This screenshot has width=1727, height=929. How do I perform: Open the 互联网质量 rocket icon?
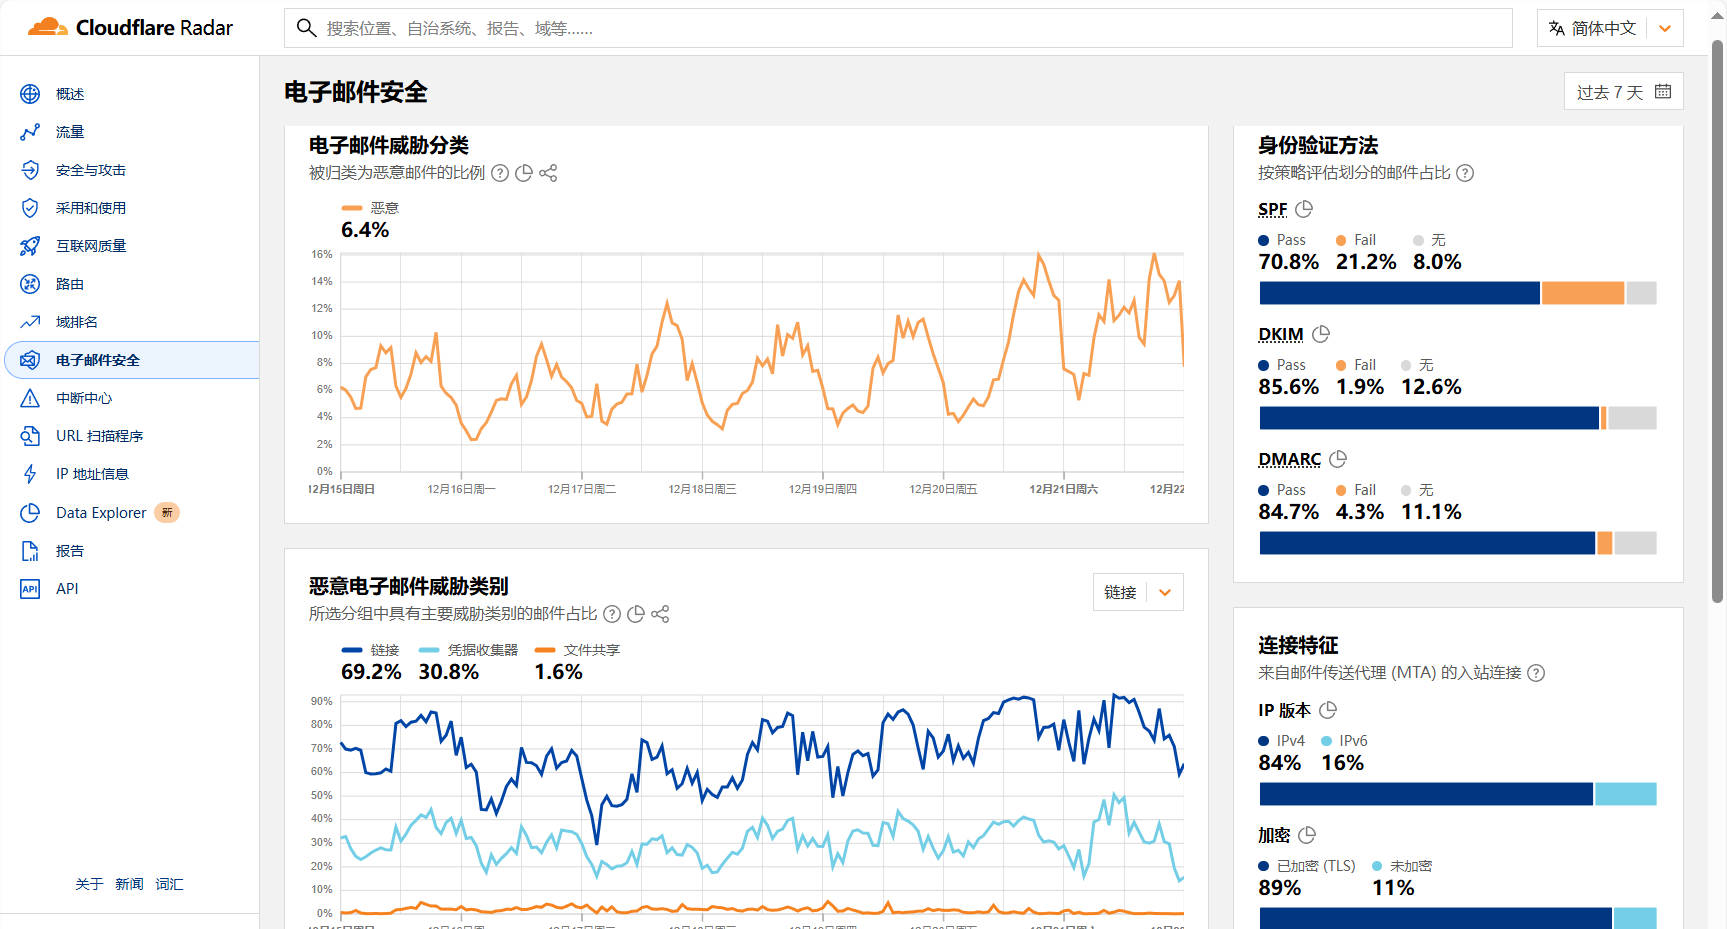(30, 246)
